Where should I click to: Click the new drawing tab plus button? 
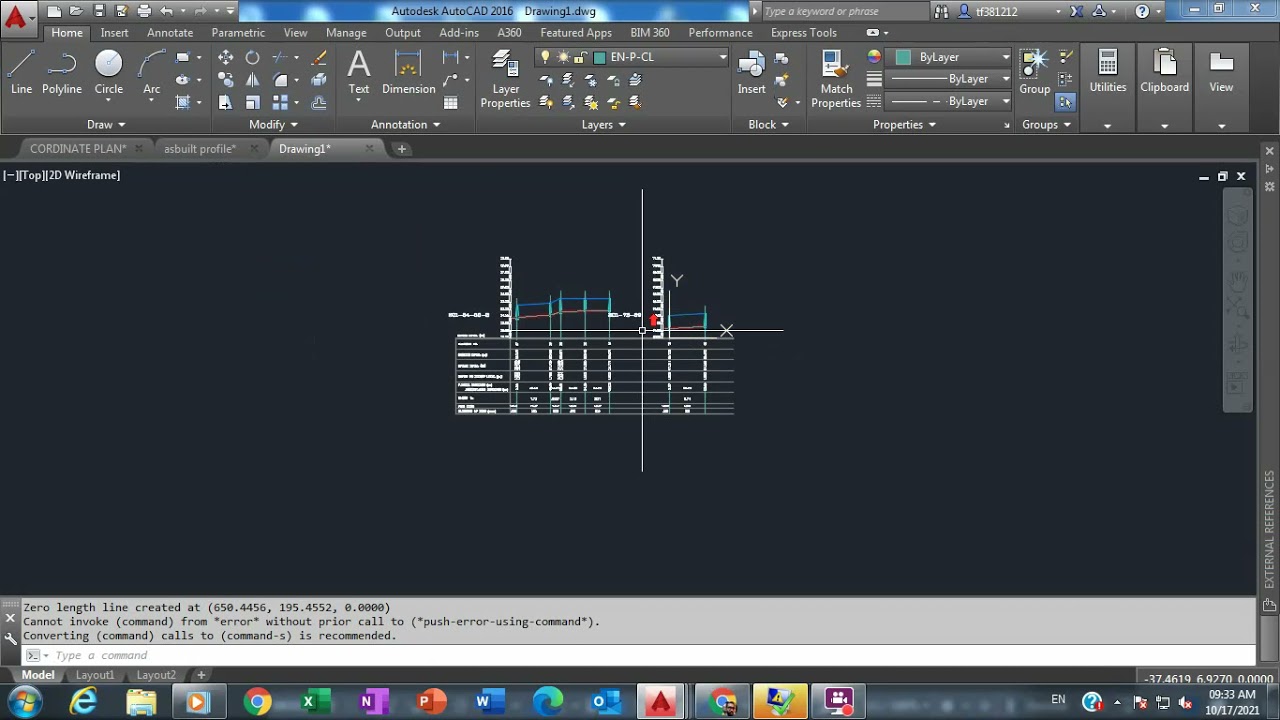click(x=402, y=149)
